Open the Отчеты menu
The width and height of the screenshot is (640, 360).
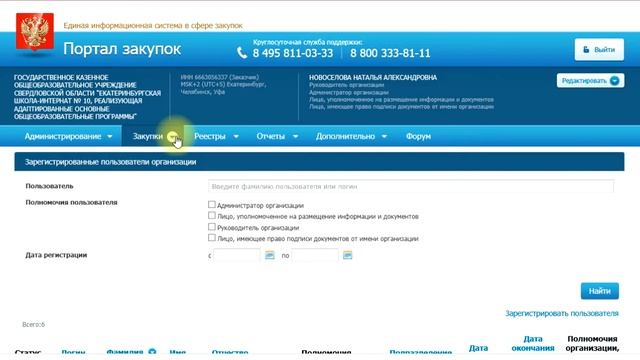tap(271, 136)
